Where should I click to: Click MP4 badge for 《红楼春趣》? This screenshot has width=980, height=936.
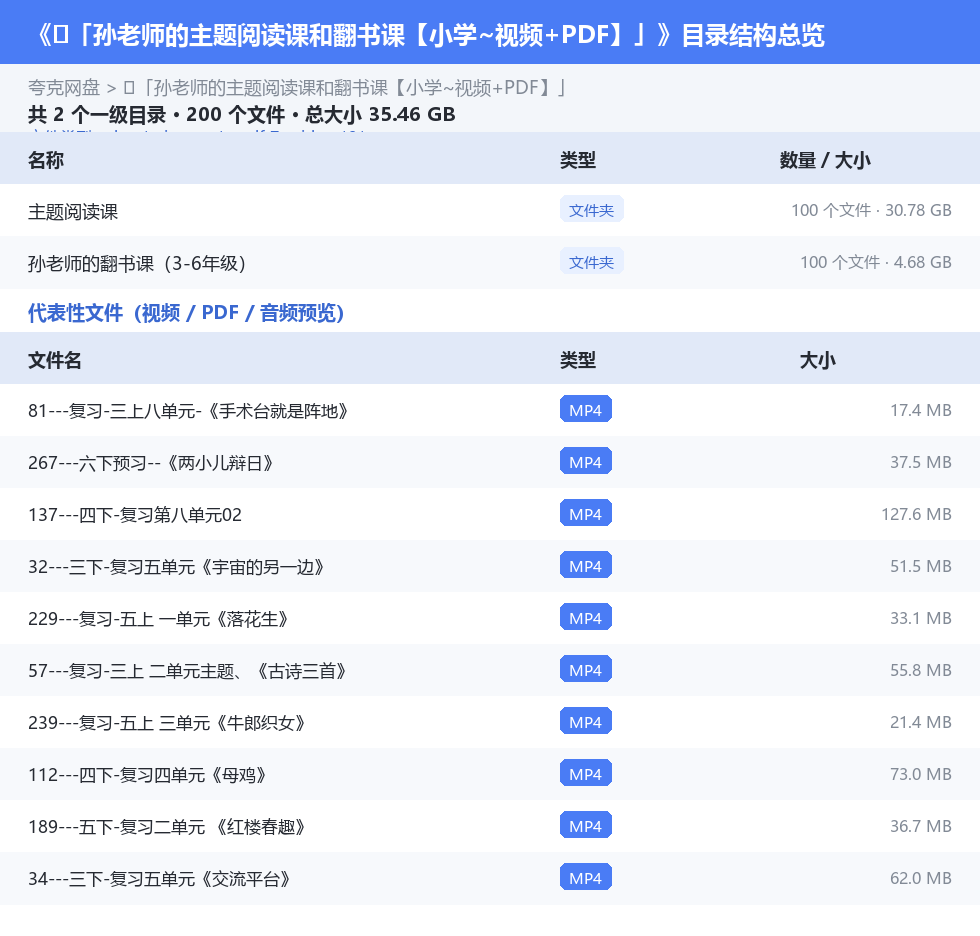586,825
